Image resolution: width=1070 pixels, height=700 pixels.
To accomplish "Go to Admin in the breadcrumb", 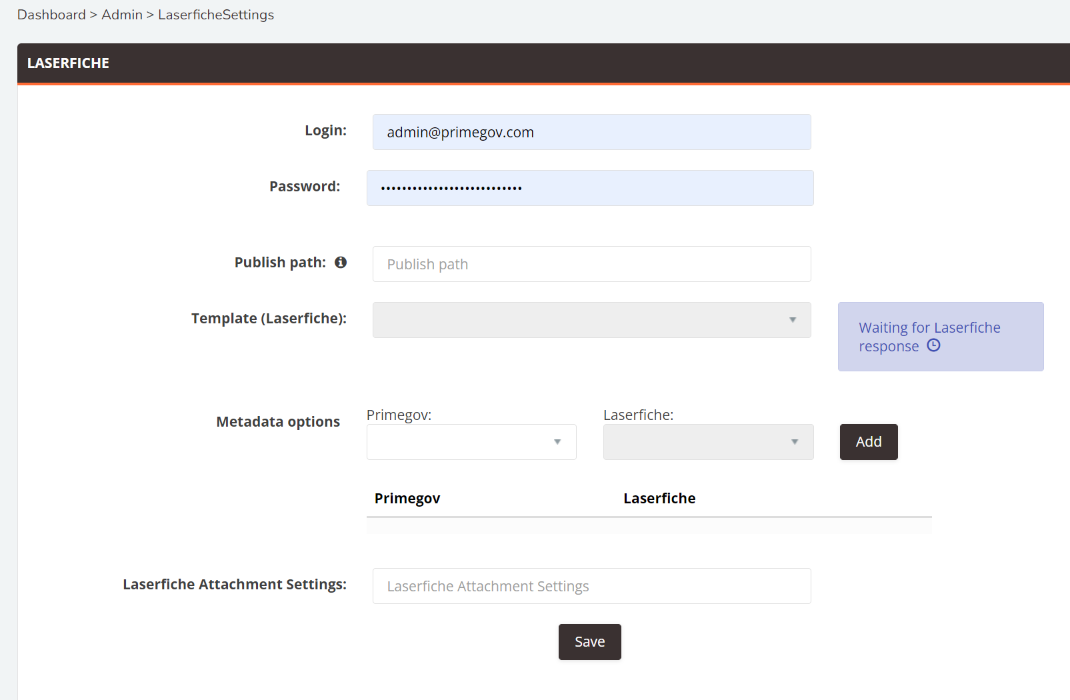I will coord(121,14).
